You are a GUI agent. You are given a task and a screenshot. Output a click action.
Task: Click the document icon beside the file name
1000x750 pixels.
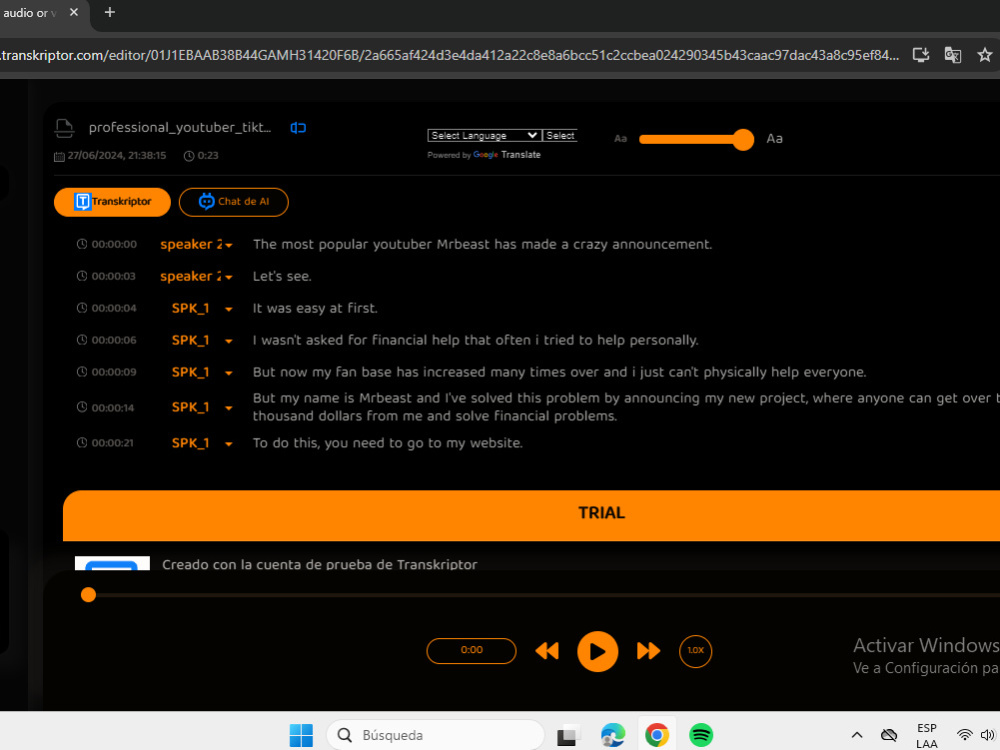[64, 128]
